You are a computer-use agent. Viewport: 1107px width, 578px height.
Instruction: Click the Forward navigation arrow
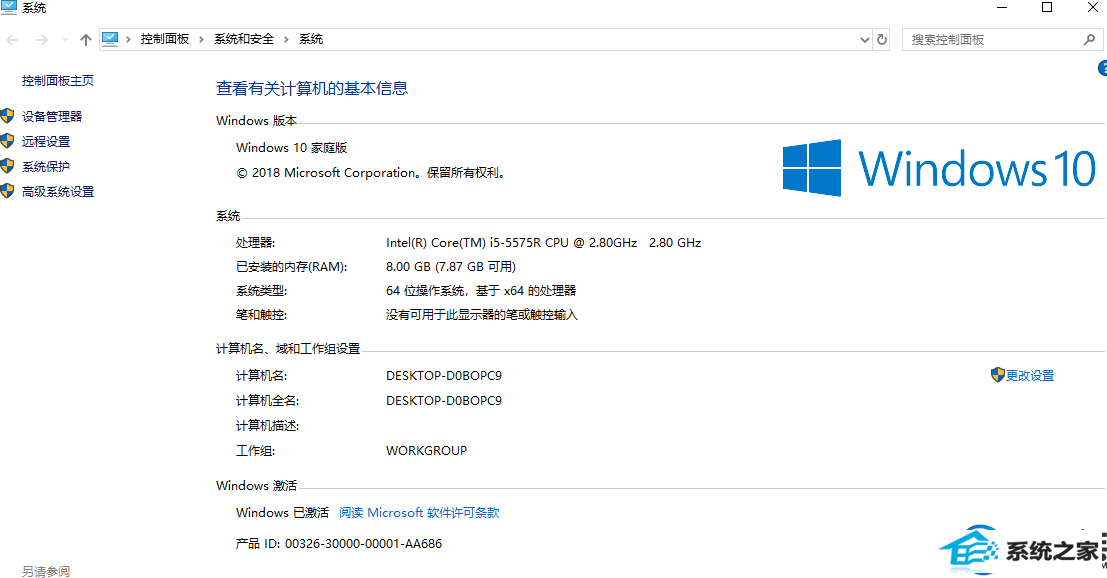tap(42, 40)
